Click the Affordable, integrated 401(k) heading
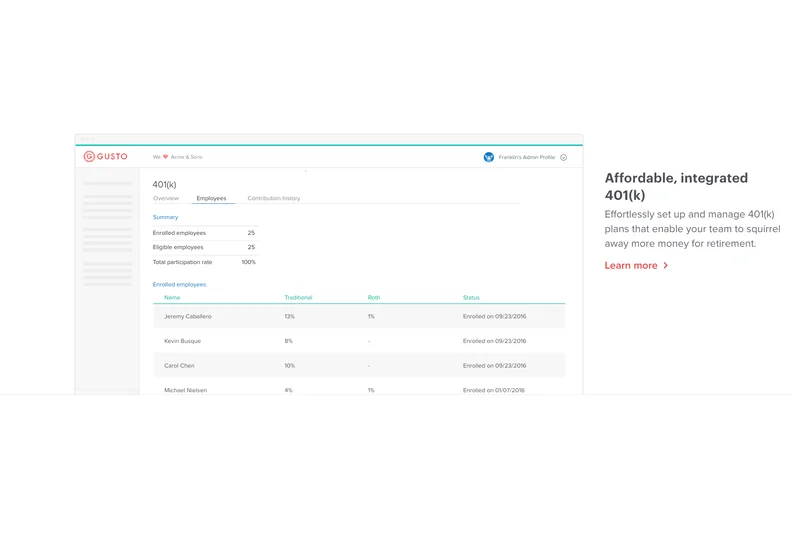 [676, 186]
